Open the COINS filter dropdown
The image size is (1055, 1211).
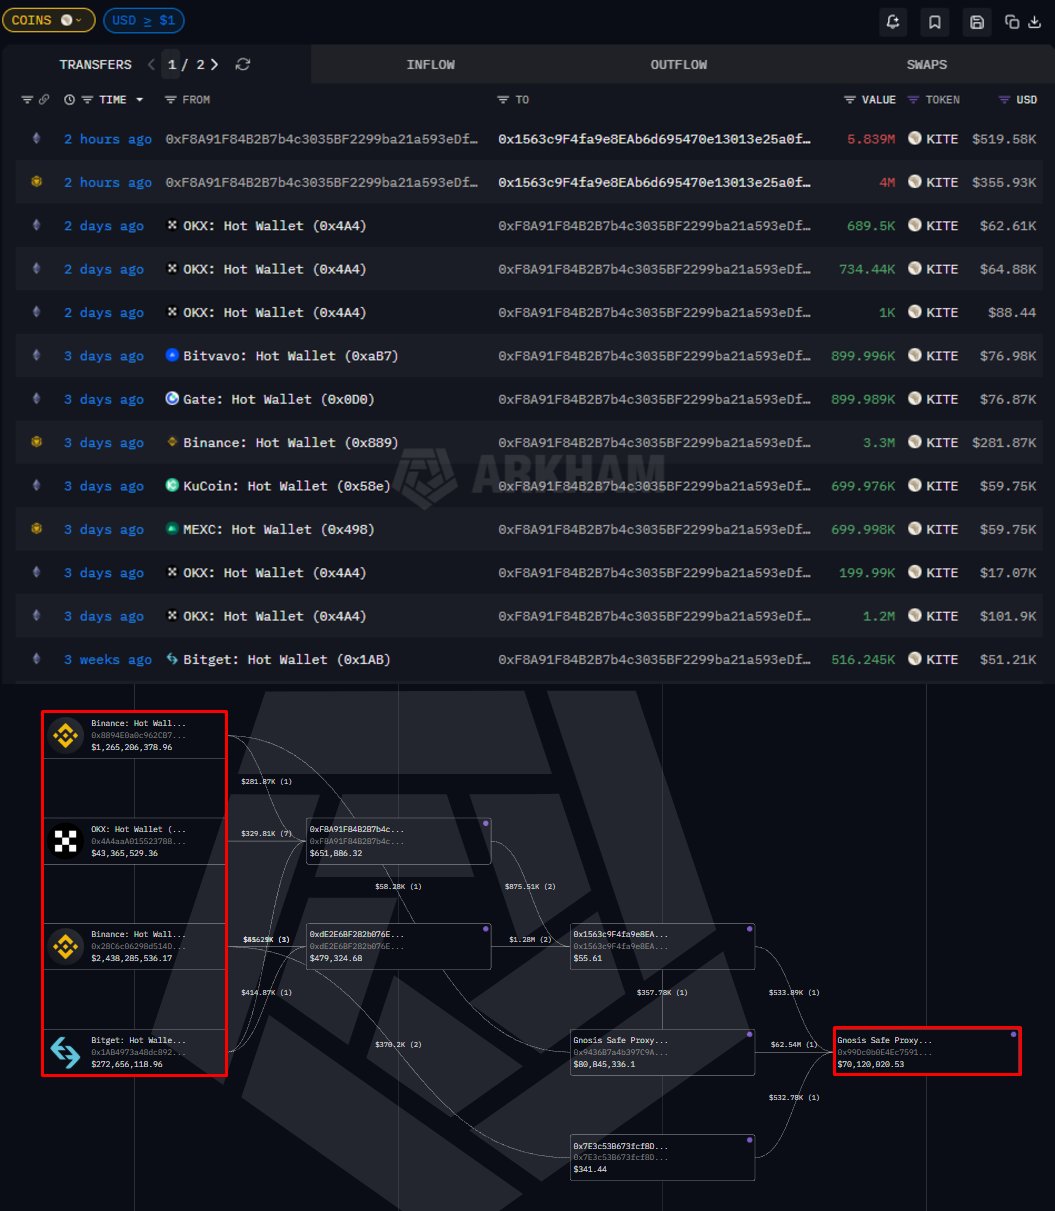(49, 20)
